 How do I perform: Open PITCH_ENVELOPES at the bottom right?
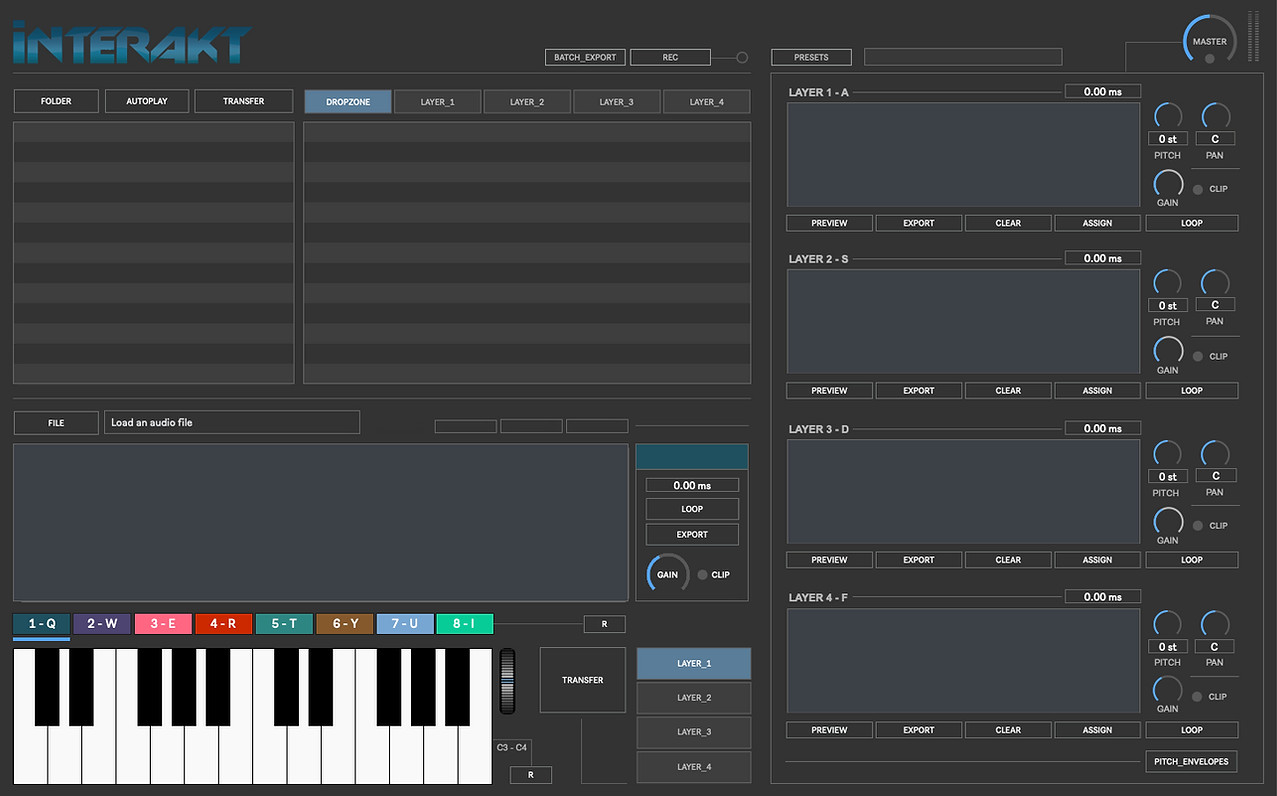(x=1191, y=761)
